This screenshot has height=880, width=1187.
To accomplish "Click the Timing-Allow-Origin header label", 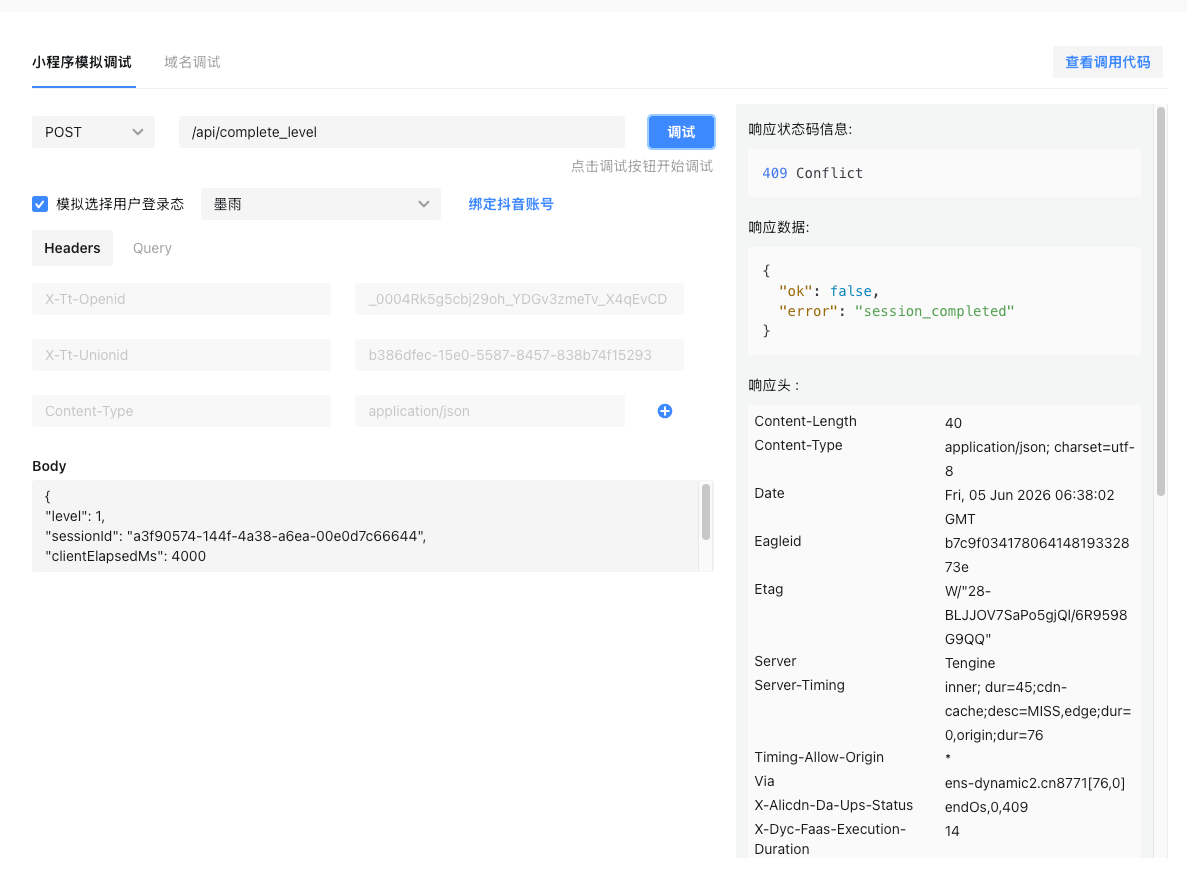I will click(819, 757).
